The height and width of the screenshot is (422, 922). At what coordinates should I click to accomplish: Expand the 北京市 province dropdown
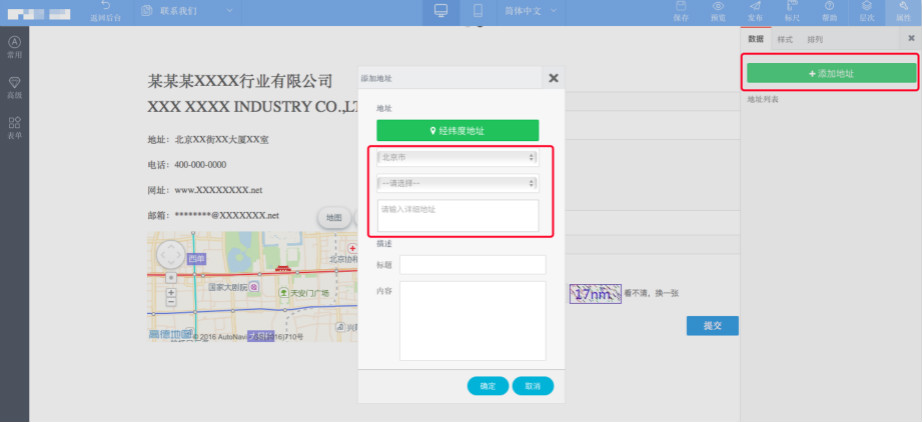(457, 157)
